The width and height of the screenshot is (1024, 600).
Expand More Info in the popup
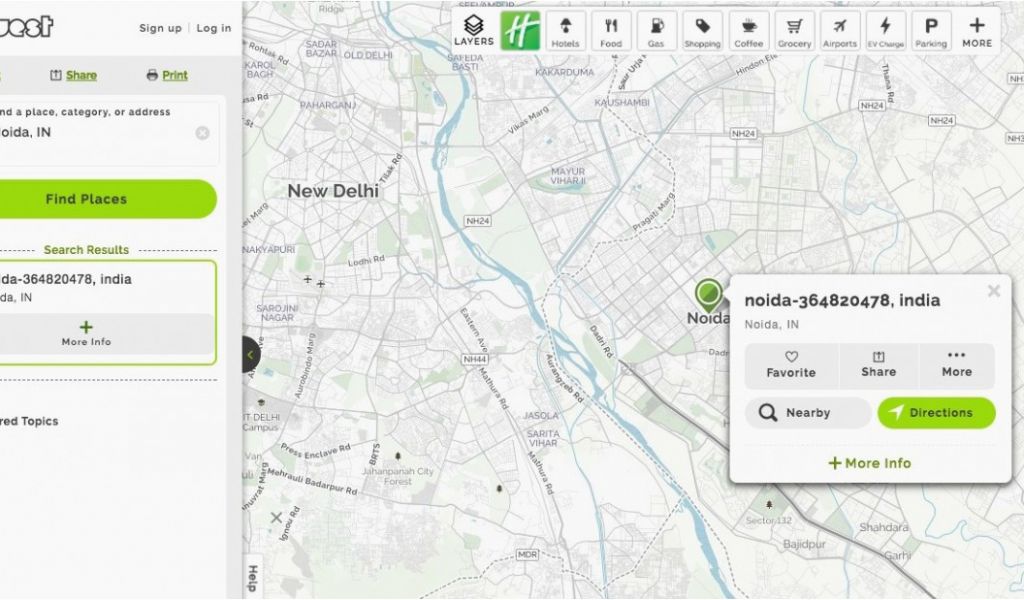[x=869, y=463]
